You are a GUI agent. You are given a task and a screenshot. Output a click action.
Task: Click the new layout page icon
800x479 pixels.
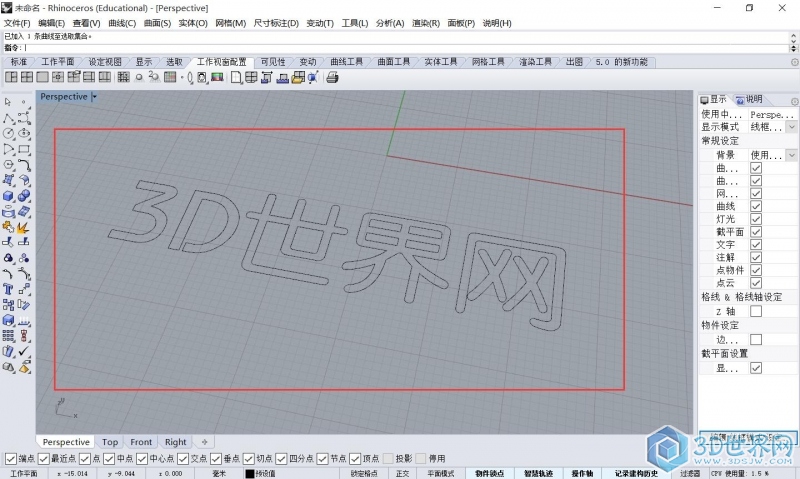(236, 78)
